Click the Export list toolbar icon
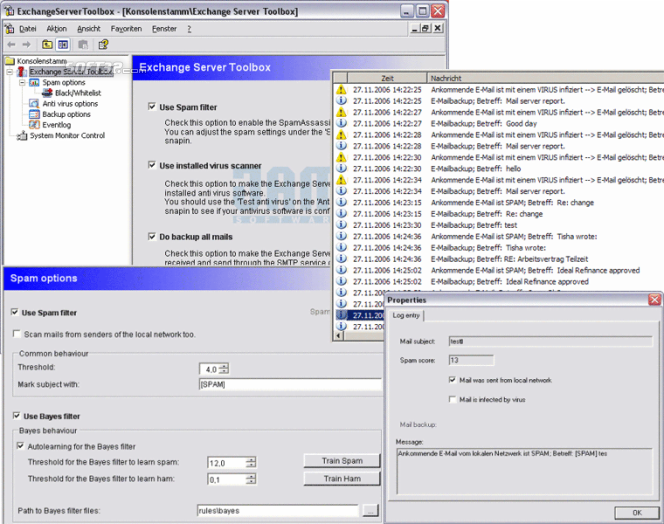Image resolution: width=664 pixels, height=524 pixels. 83,44
